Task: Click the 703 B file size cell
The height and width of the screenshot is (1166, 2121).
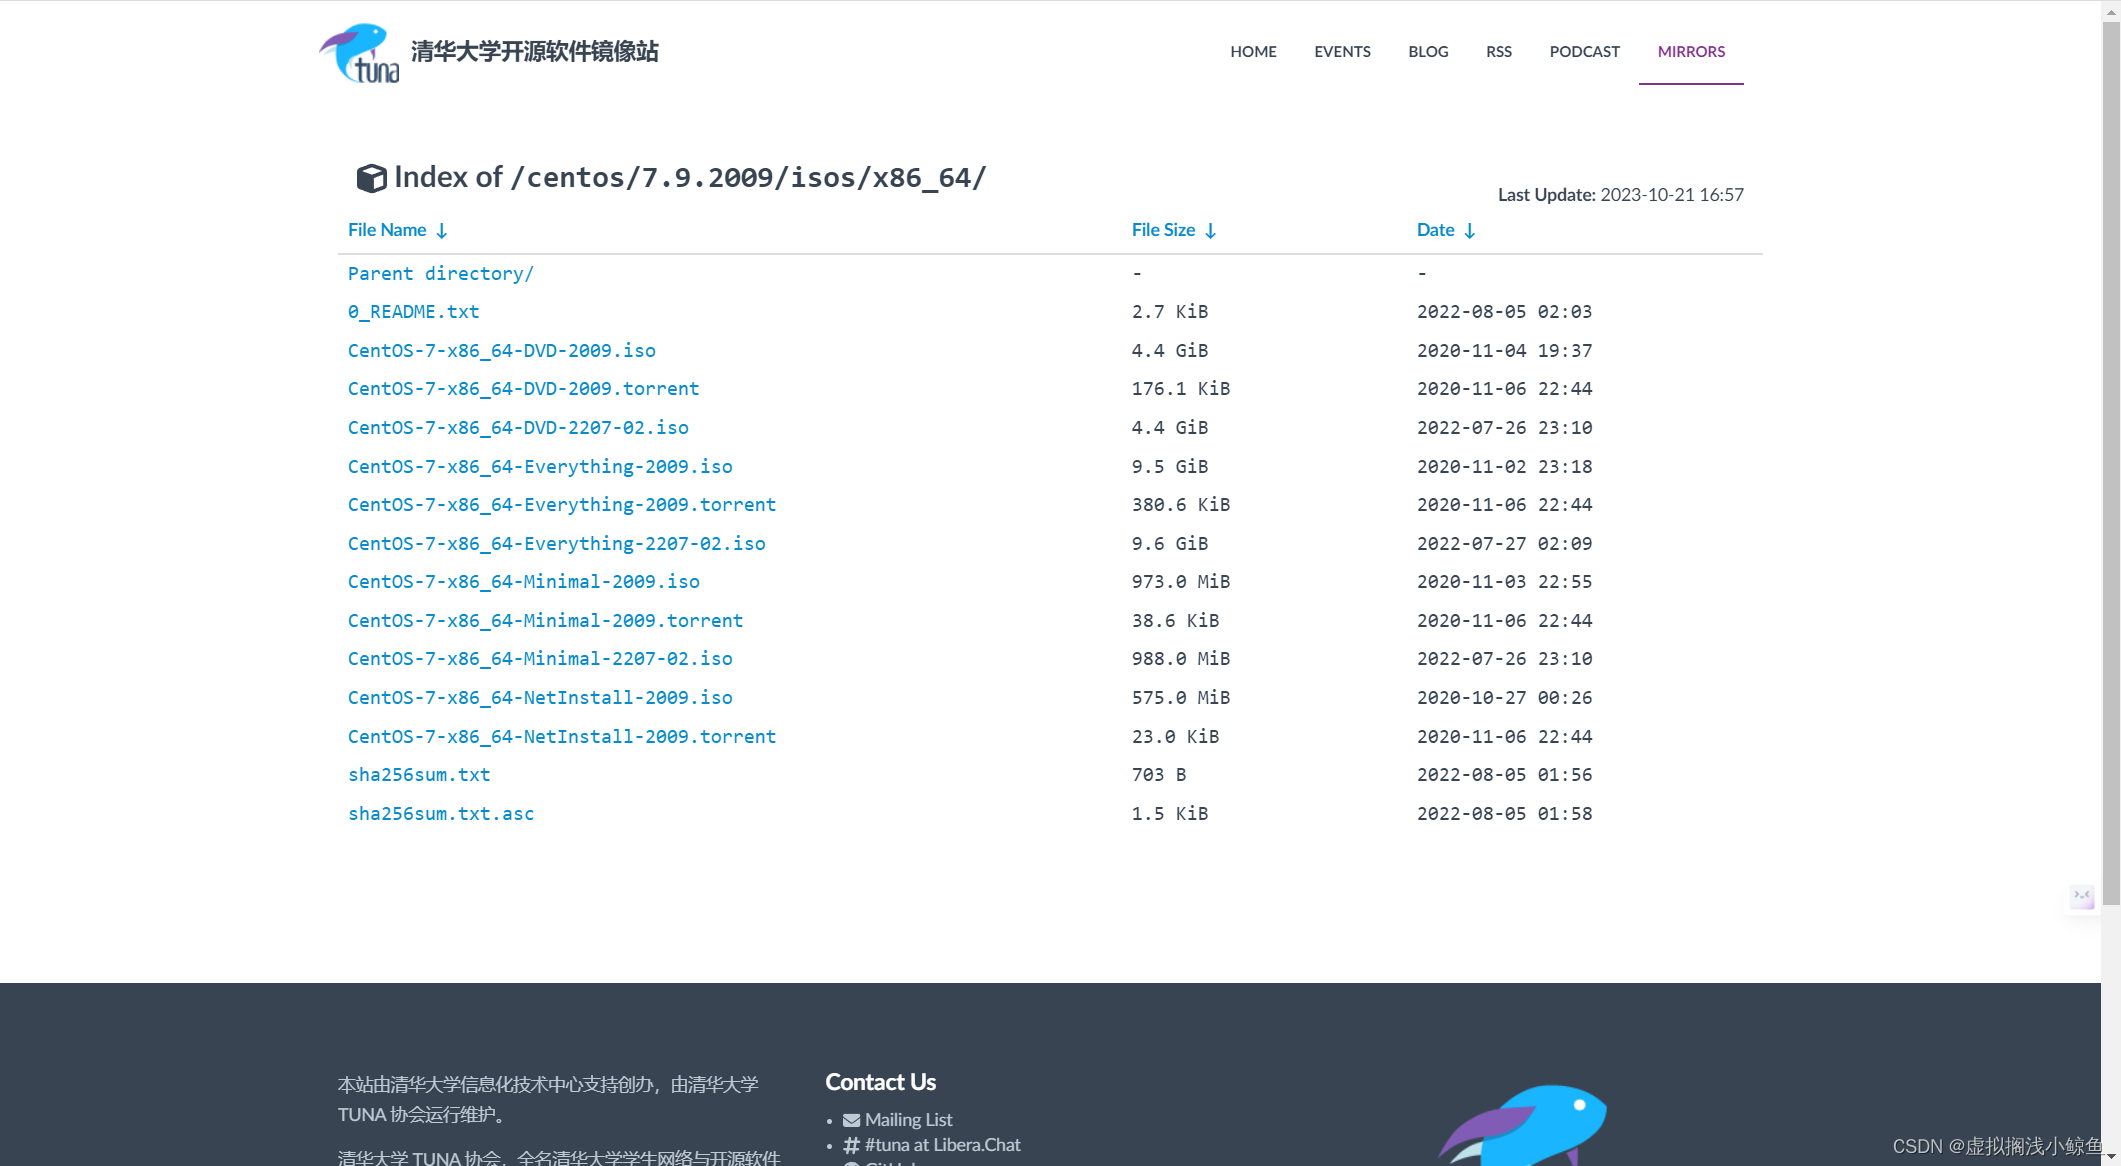Action: click(x=1159, y=775)
